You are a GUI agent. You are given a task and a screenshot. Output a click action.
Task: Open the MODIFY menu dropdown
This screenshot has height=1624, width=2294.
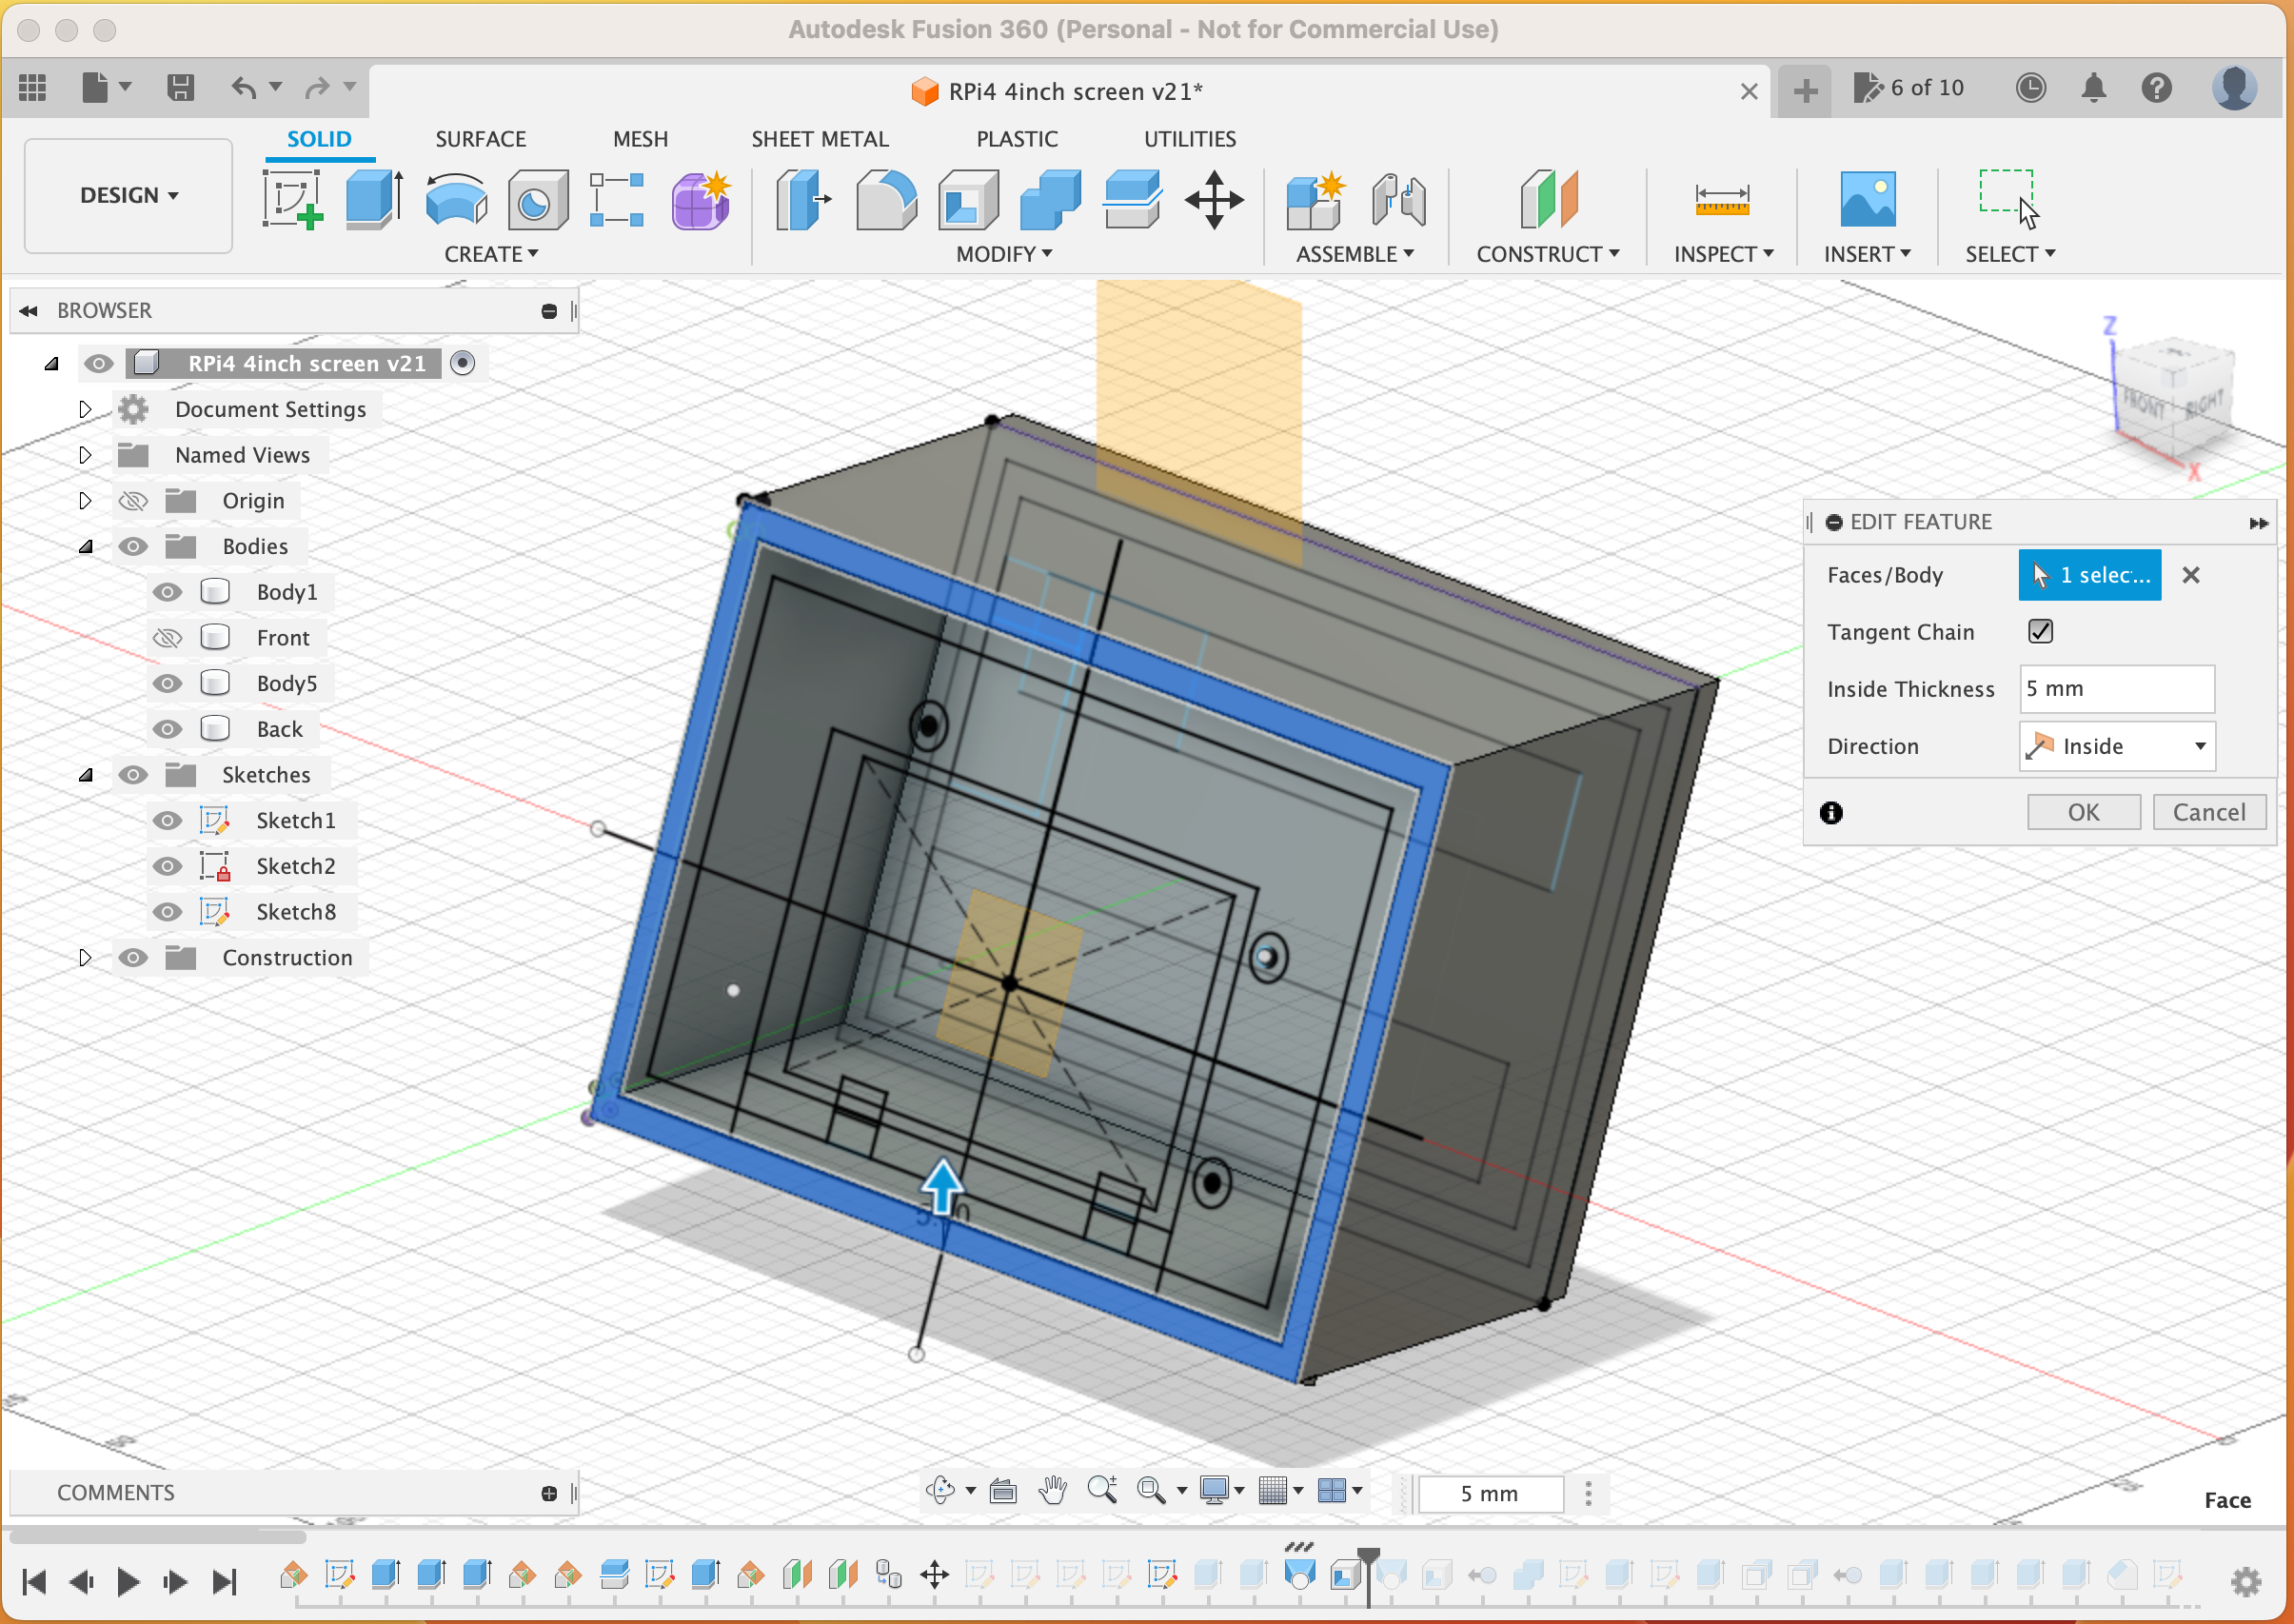pyautogui.click(x=1004, y=254)
